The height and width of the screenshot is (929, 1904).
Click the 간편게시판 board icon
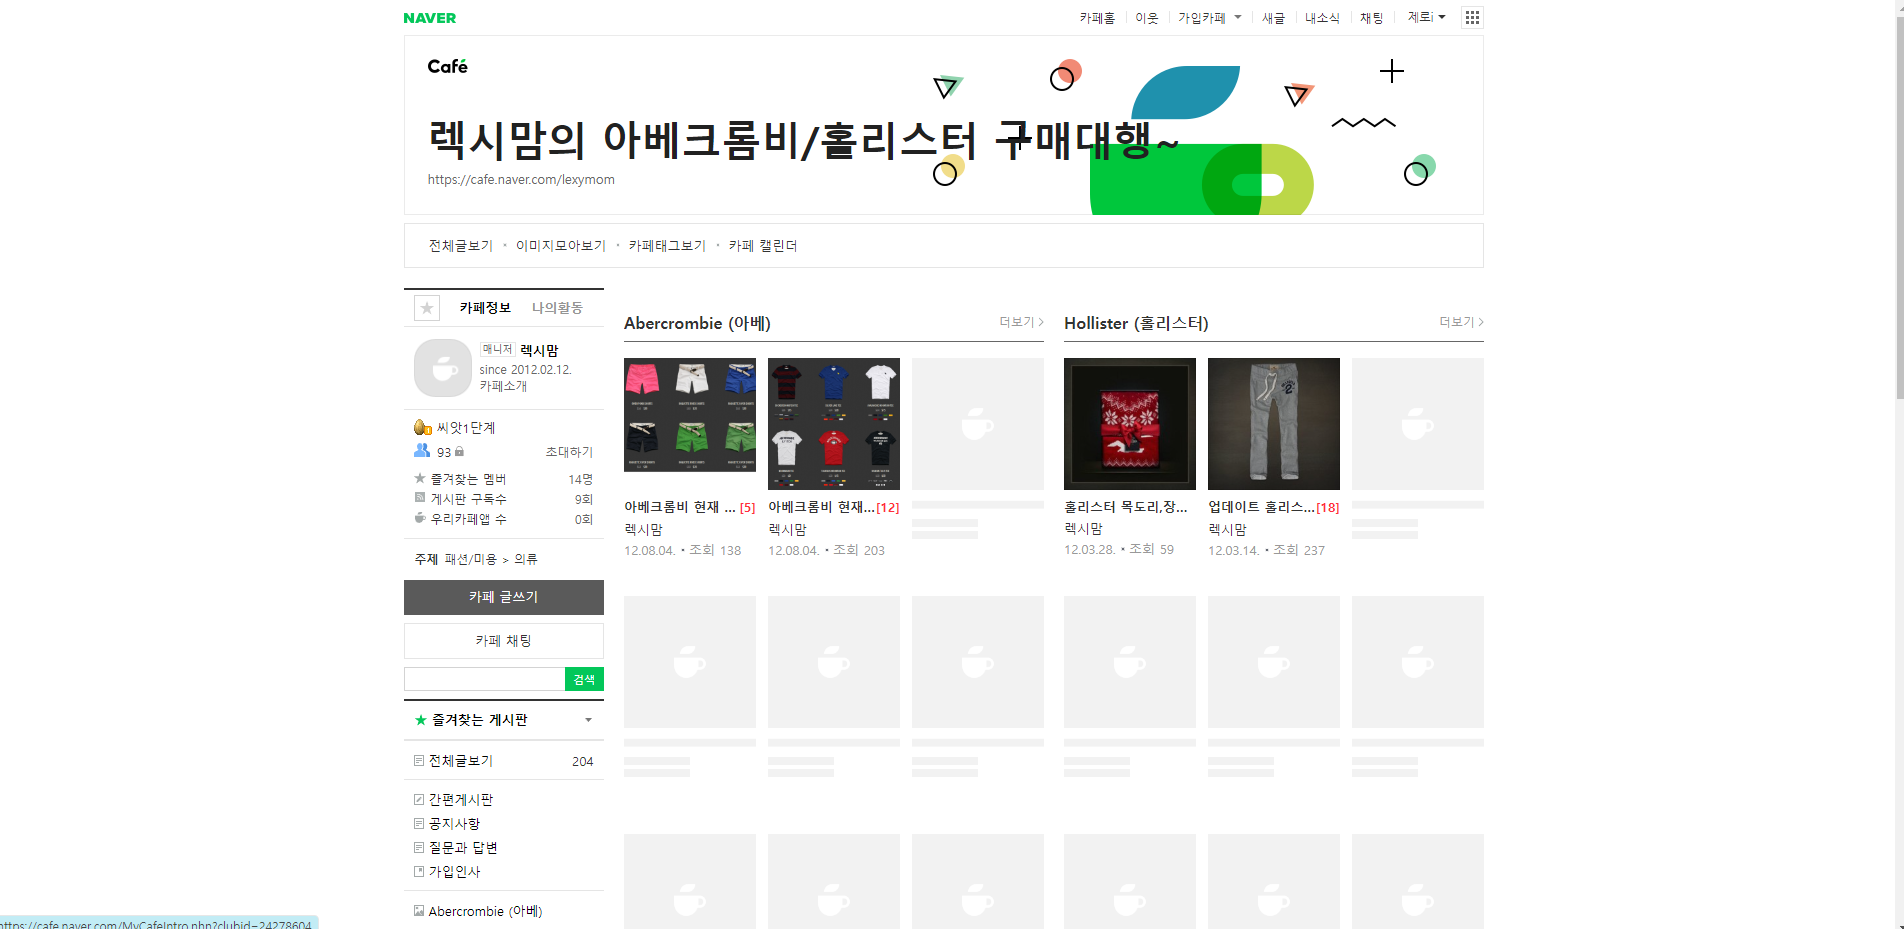(419, 800)
